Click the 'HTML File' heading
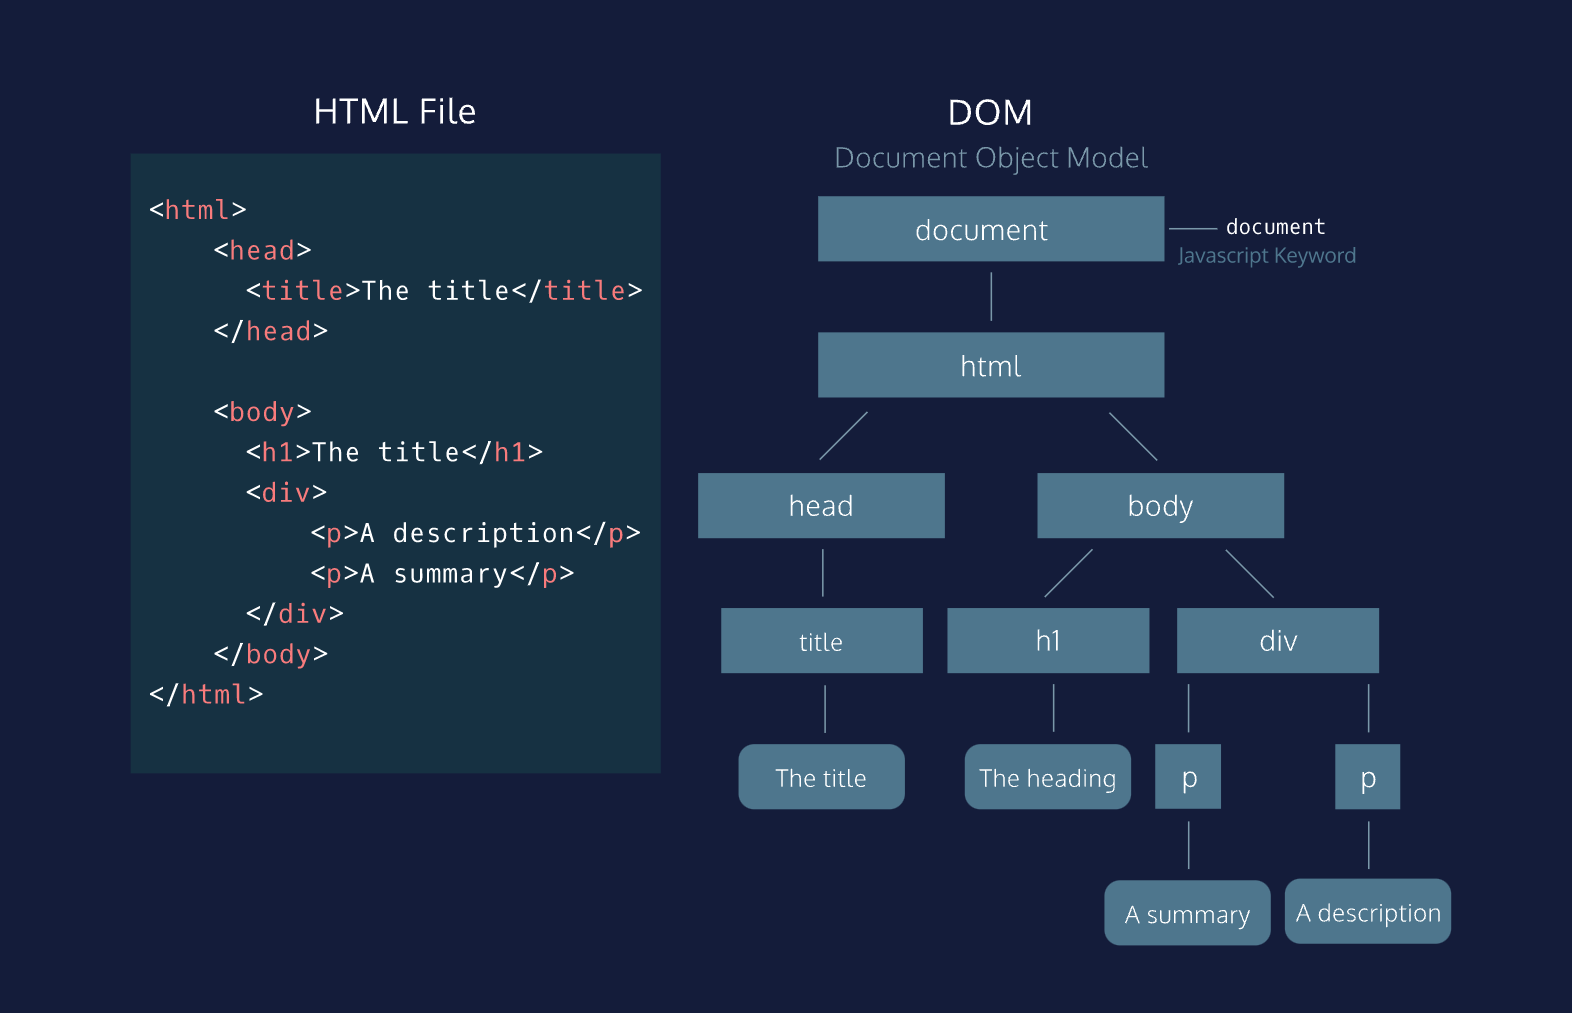 (395, 112)
